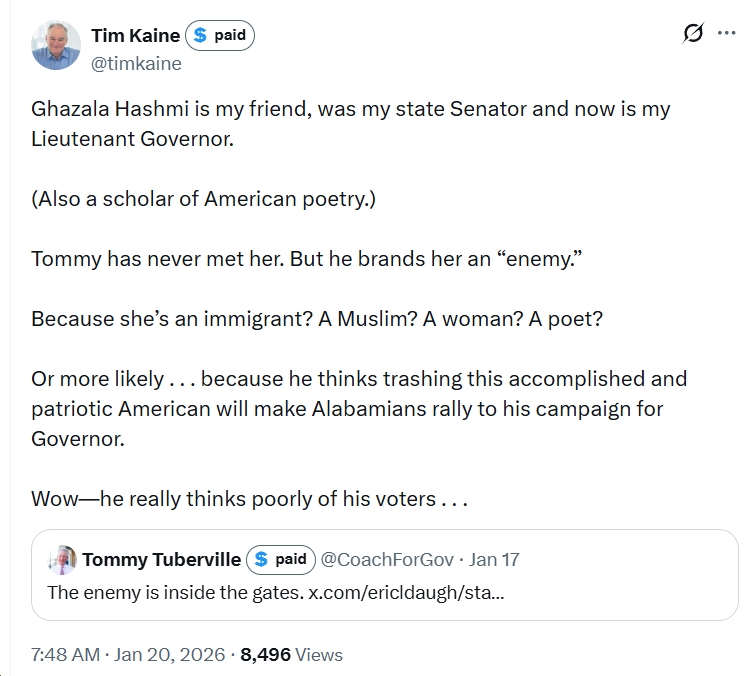Open Tommy Tuberville's name in quoted post
Viewport: 751px width, 676px height.
click(161, 559)
